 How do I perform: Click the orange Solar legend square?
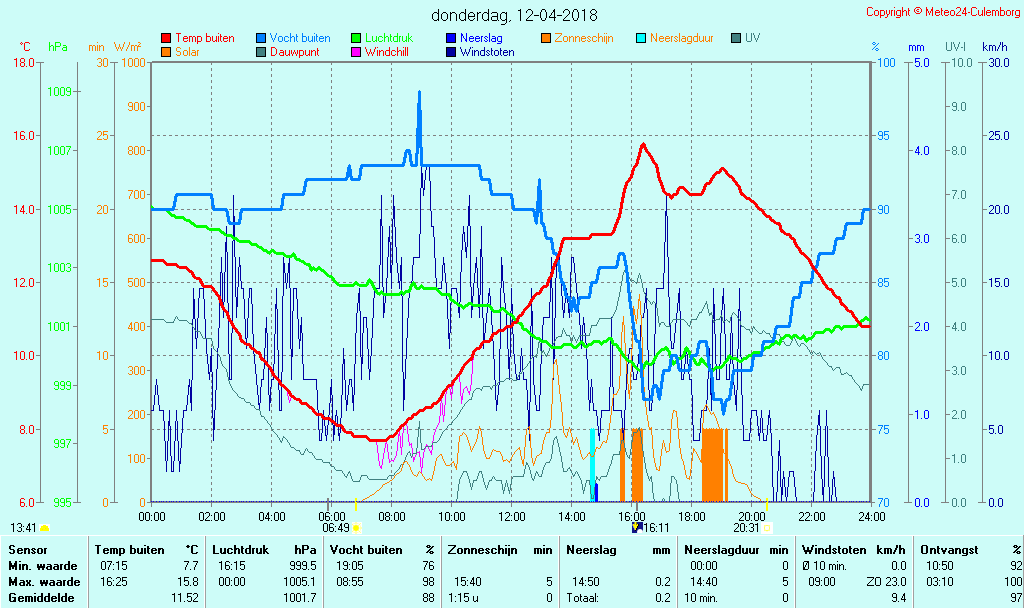(166, 52)
